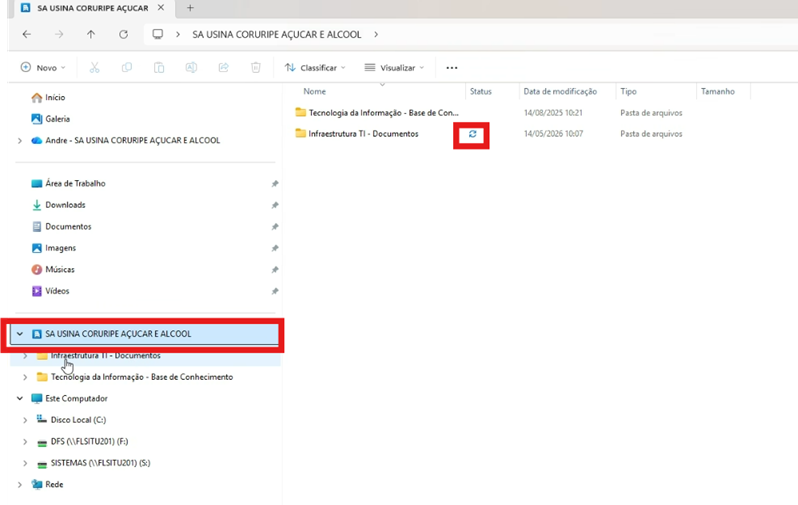Sort by the Nome column header

point(315,92)
